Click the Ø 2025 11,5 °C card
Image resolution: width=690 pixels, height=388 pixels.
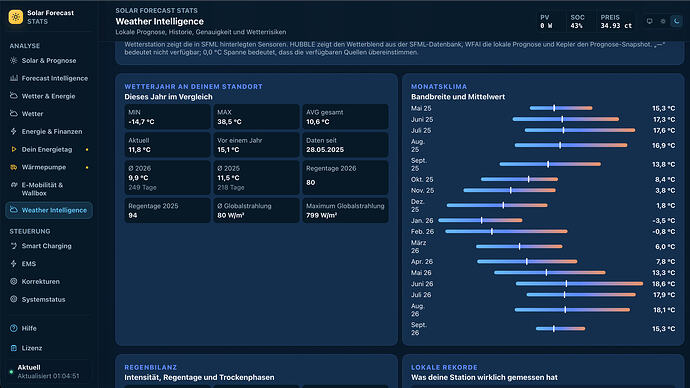(x=256, y=177)
